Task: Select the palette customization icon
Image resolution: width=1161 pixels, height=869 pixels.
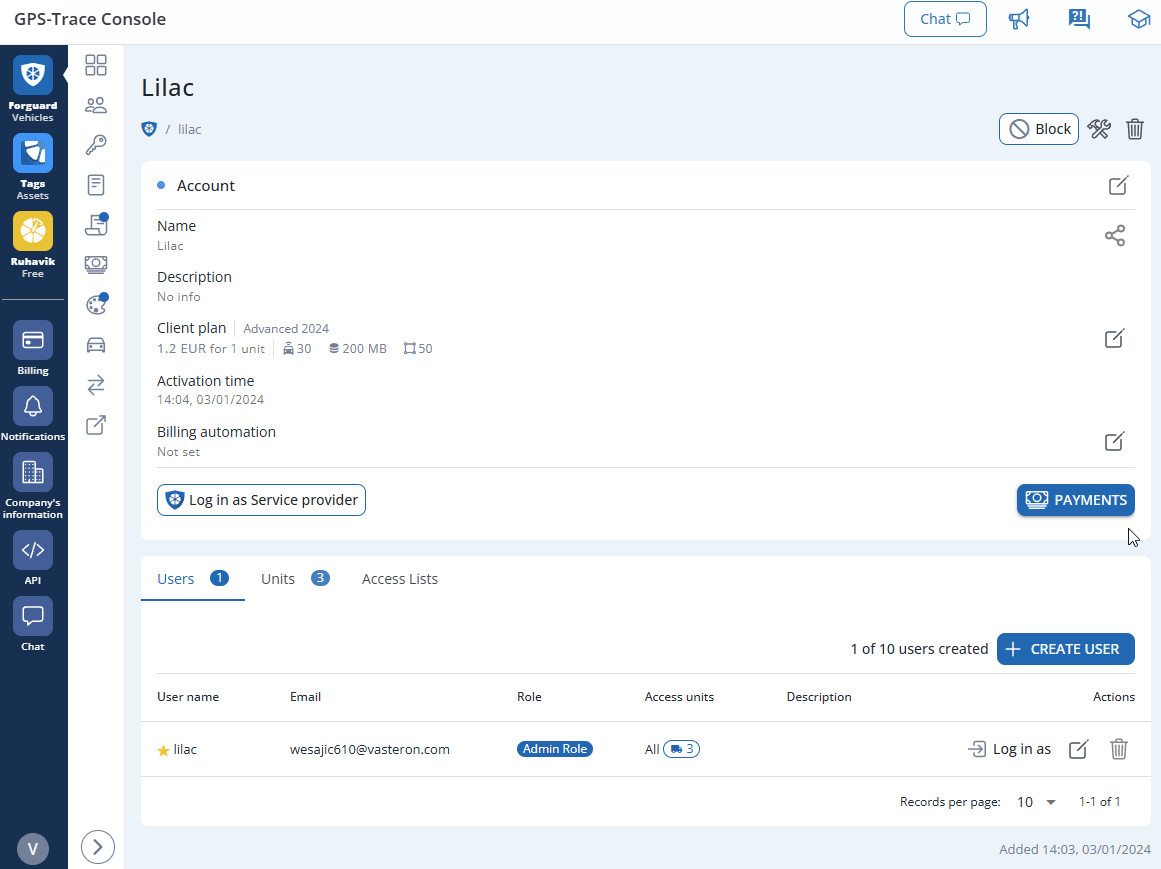Action: 96,304
